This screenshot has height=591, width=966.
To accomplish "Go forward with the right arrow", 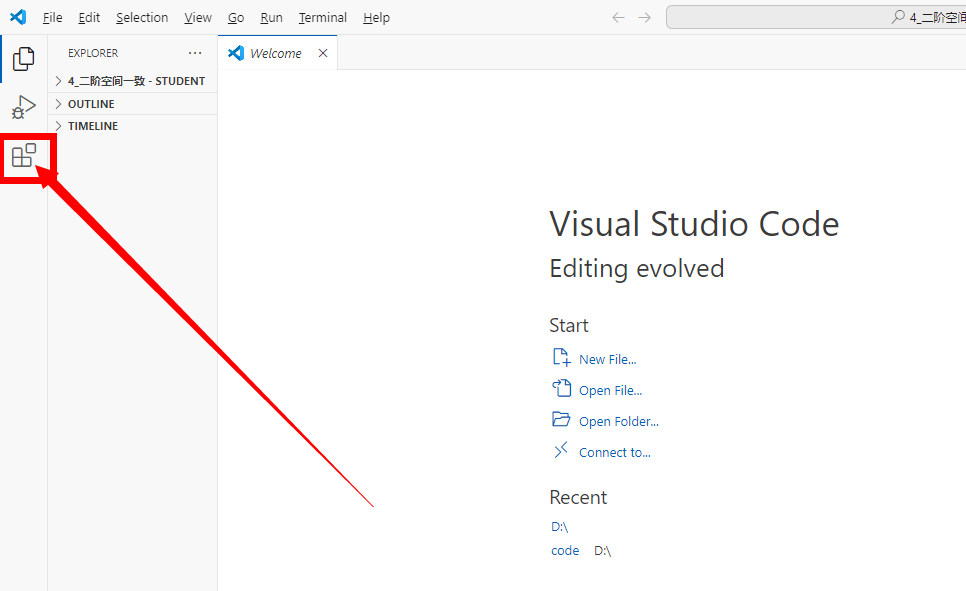I will [x=644, y=17].
